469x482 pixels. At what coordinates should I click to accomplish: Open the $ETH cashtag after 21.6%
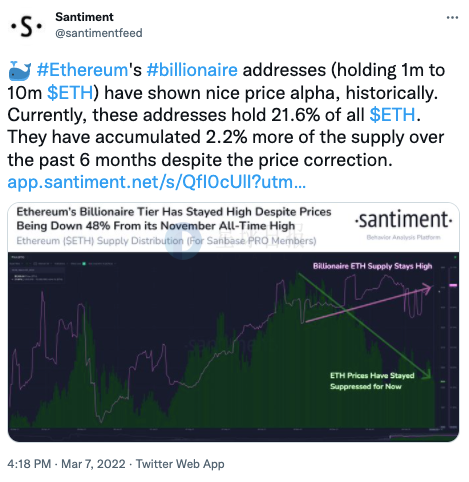point(393,115)
